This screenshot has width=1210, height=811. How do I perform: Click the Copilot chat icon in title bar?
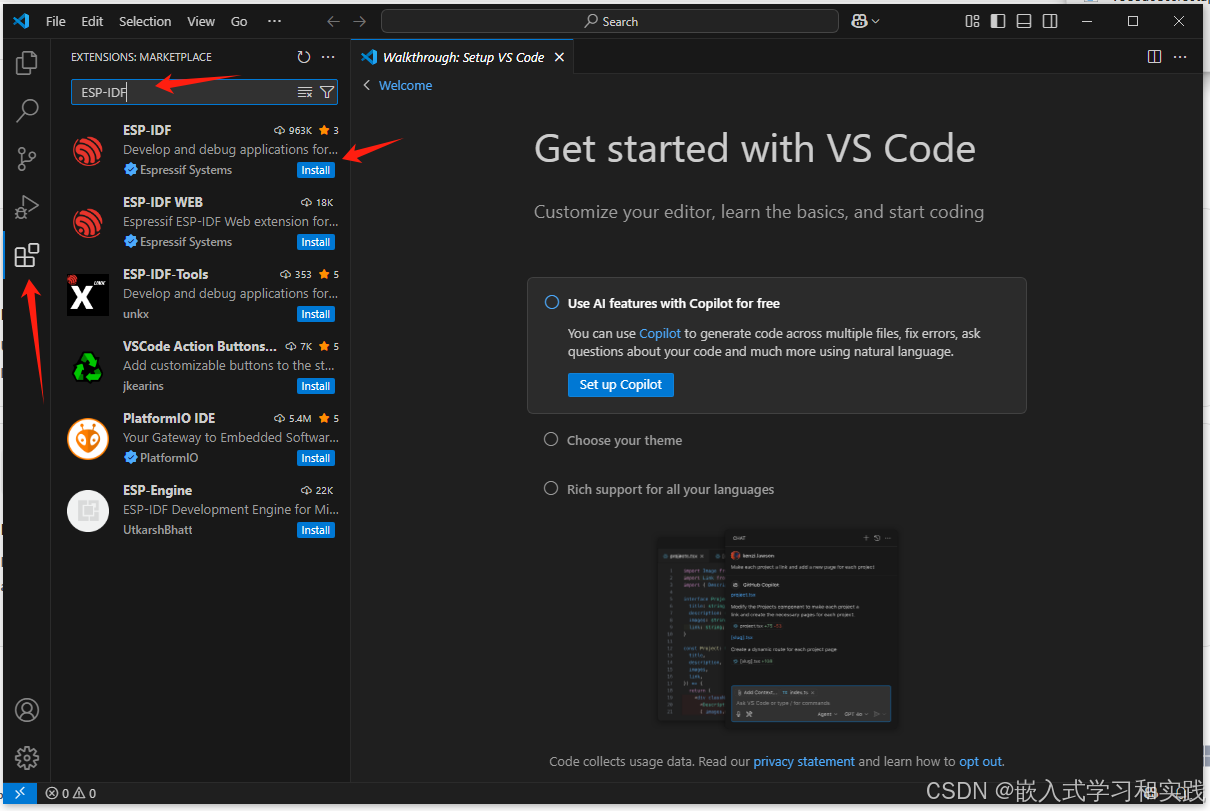[859, 21]
